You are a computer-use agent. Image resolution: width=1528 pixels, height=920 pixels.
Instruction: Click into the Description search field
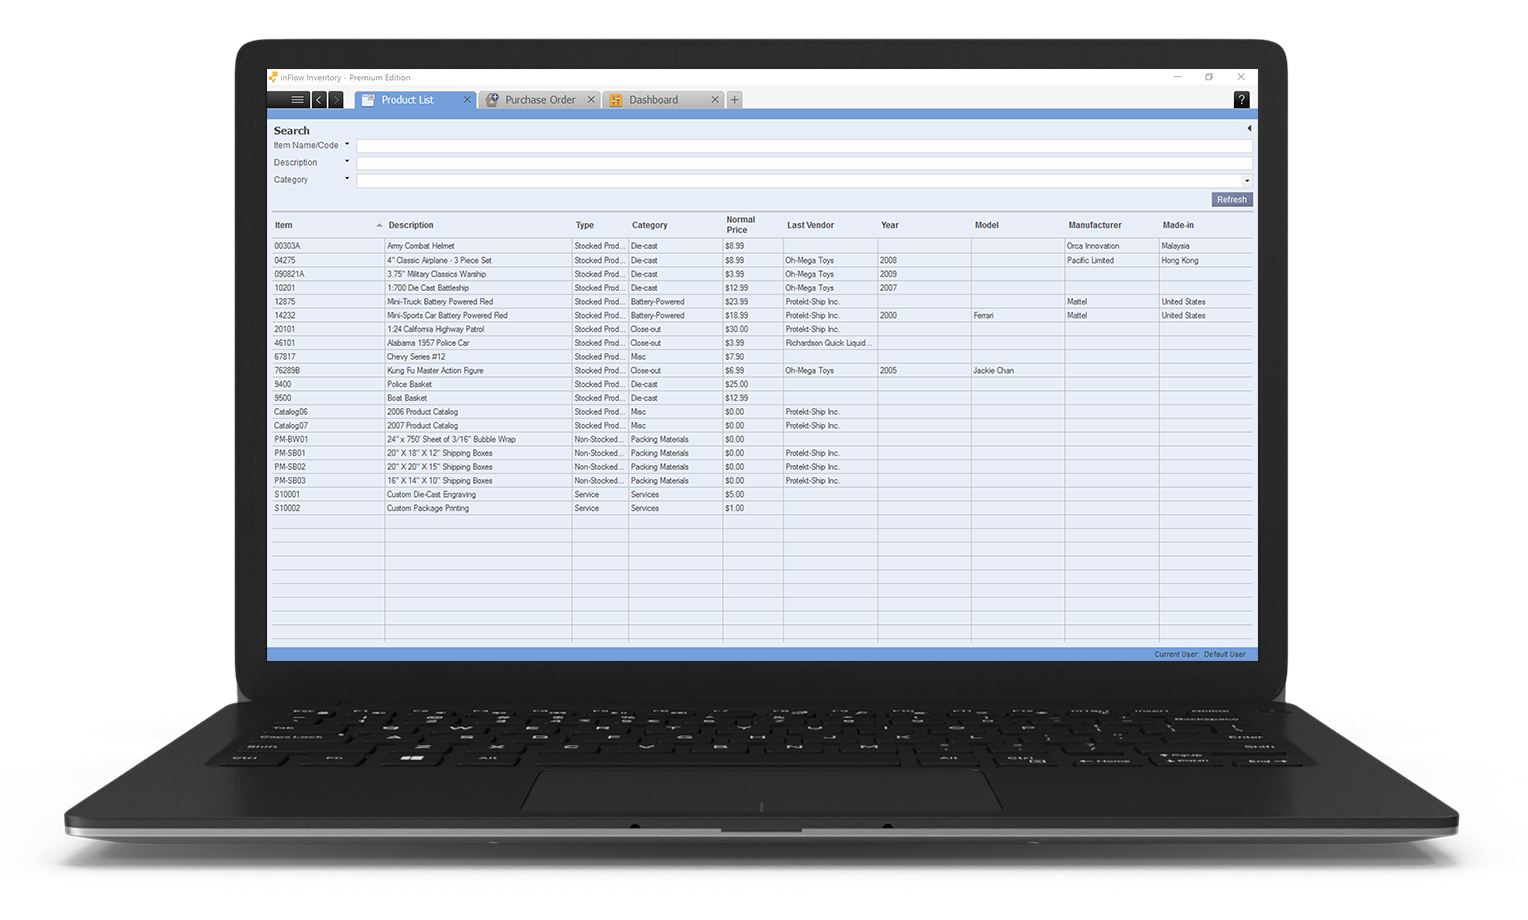[804, 163]
